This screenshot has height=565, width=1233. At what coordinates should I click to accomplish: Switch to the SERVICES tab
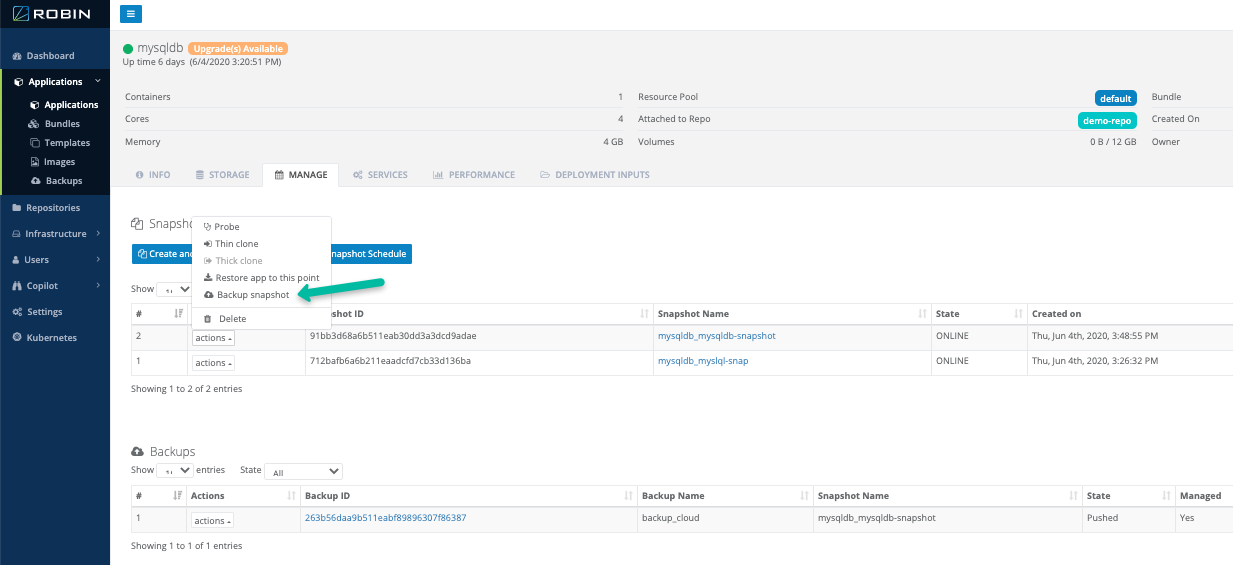(x=381, y=175)
